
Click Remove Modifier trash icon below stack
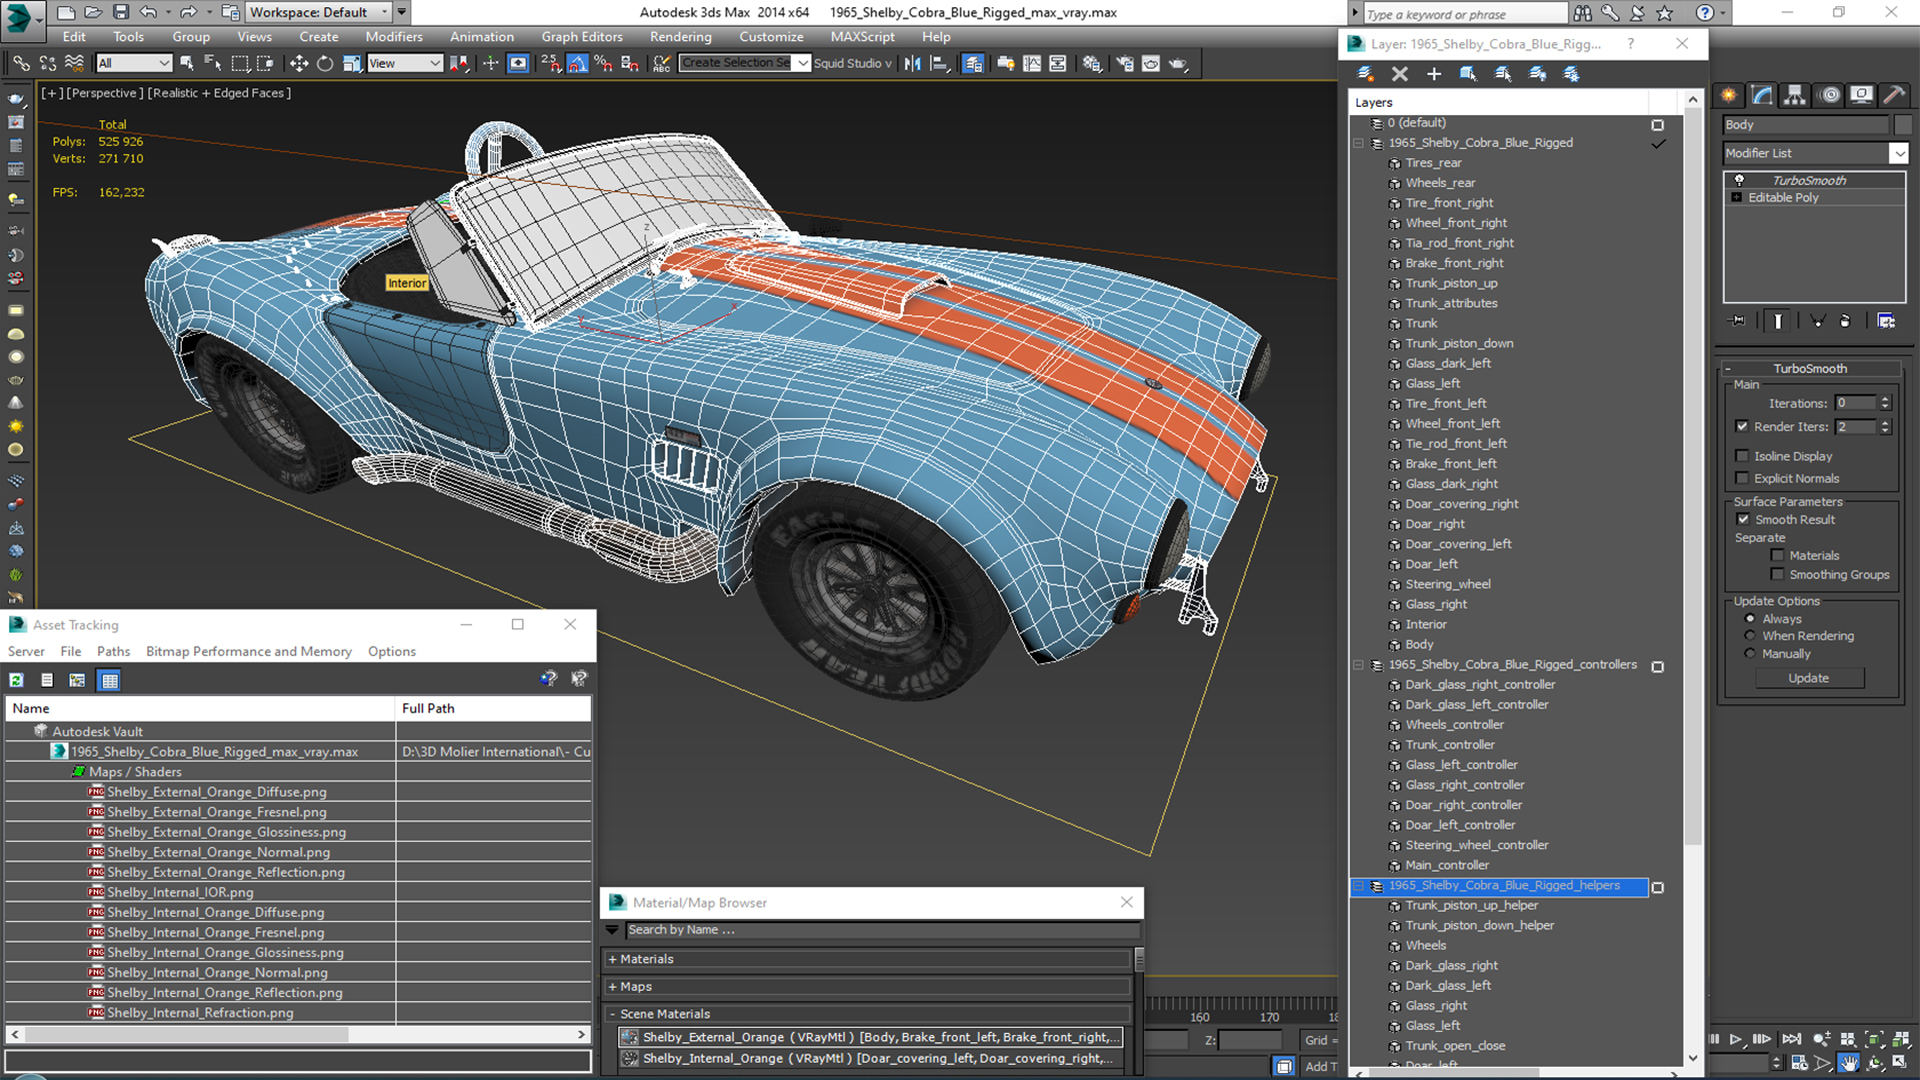point(1845,321)
